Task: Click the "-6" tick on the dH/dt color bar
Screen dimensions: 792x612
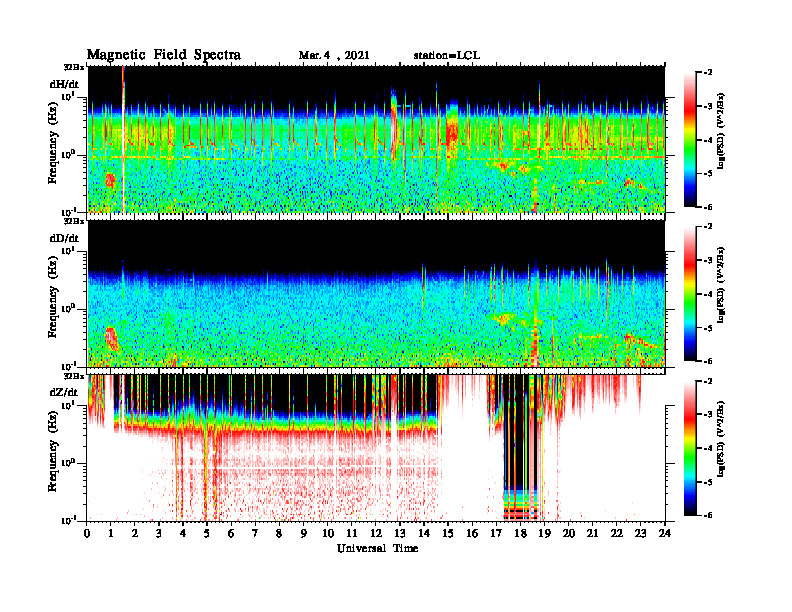Action: point(709,207)
